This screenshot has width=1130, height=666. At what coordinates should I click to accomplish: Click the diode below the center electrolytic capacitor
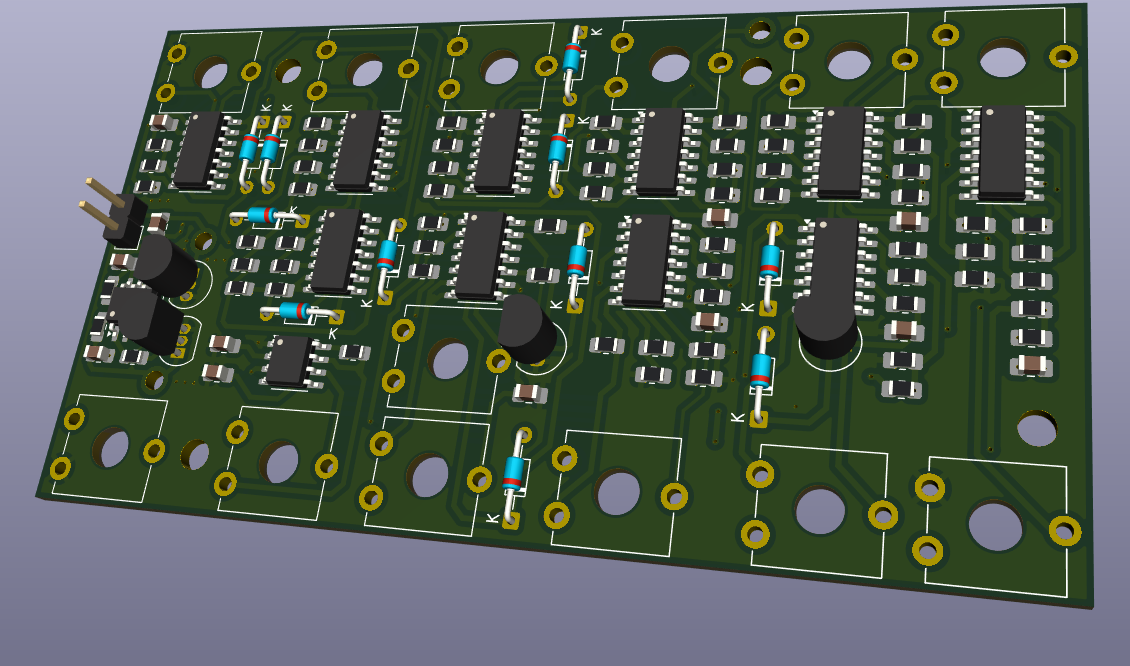click(514, 475)
